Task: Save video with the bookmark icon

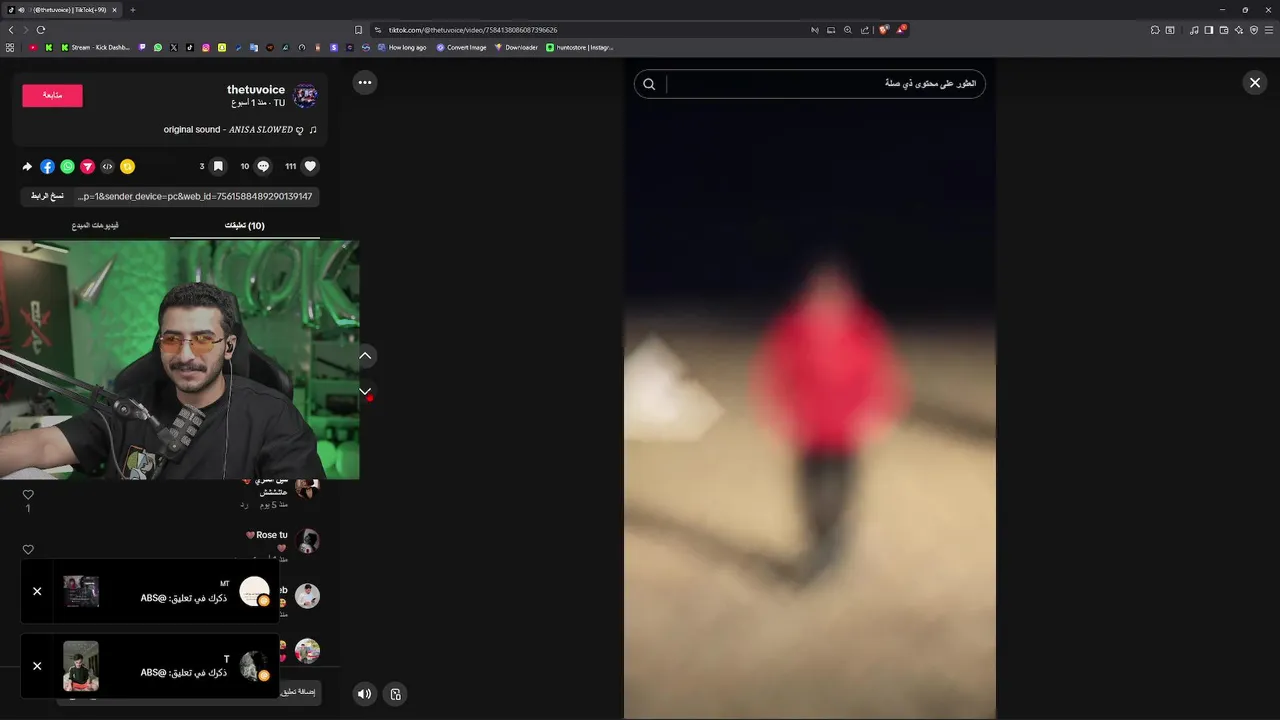Action: point(218,166)
